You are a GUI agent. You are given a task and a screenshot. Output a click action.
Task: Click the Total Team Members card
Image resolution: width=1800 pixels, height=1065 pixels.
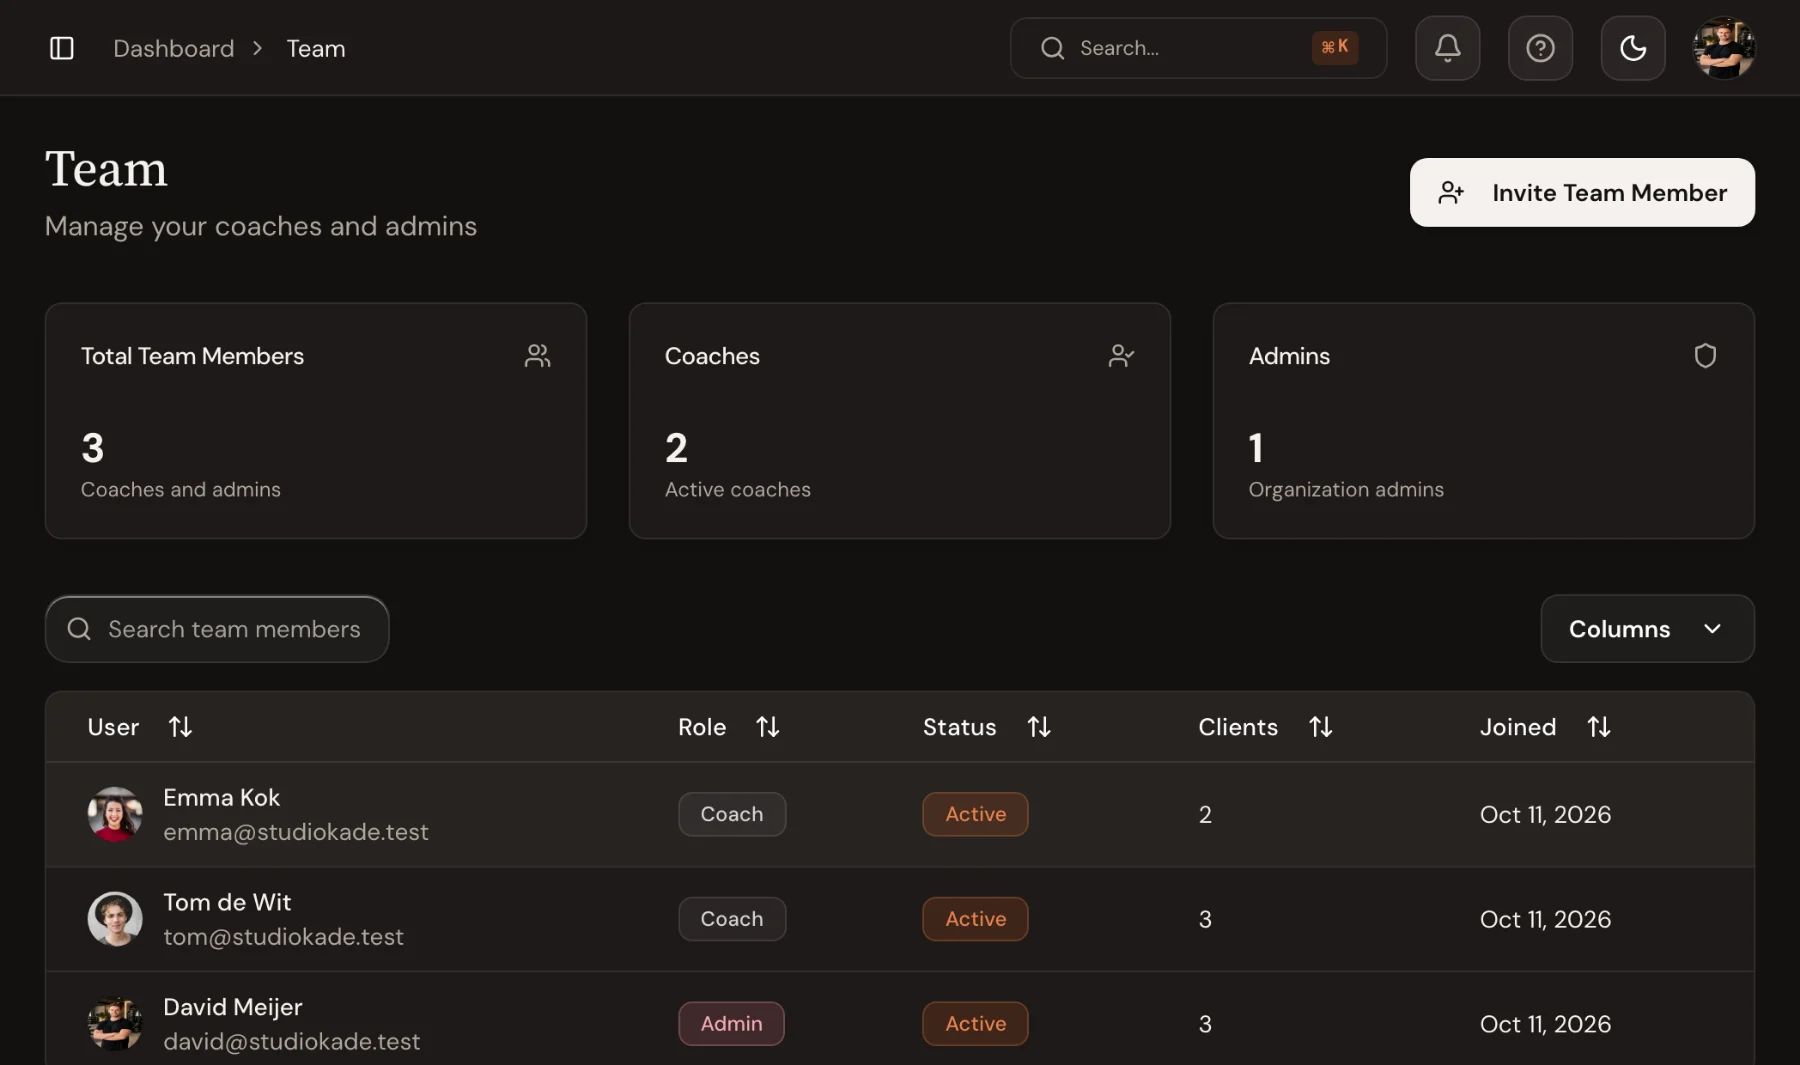[x=316, y=421]
